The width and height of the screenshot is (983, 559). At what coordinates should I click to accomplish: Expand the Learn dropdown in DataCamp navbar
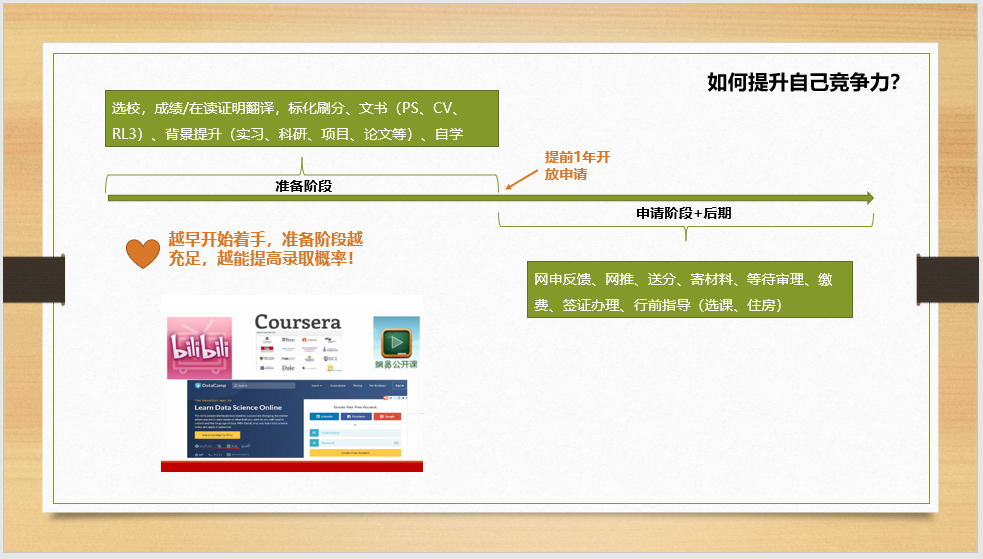tap(316, 385)
